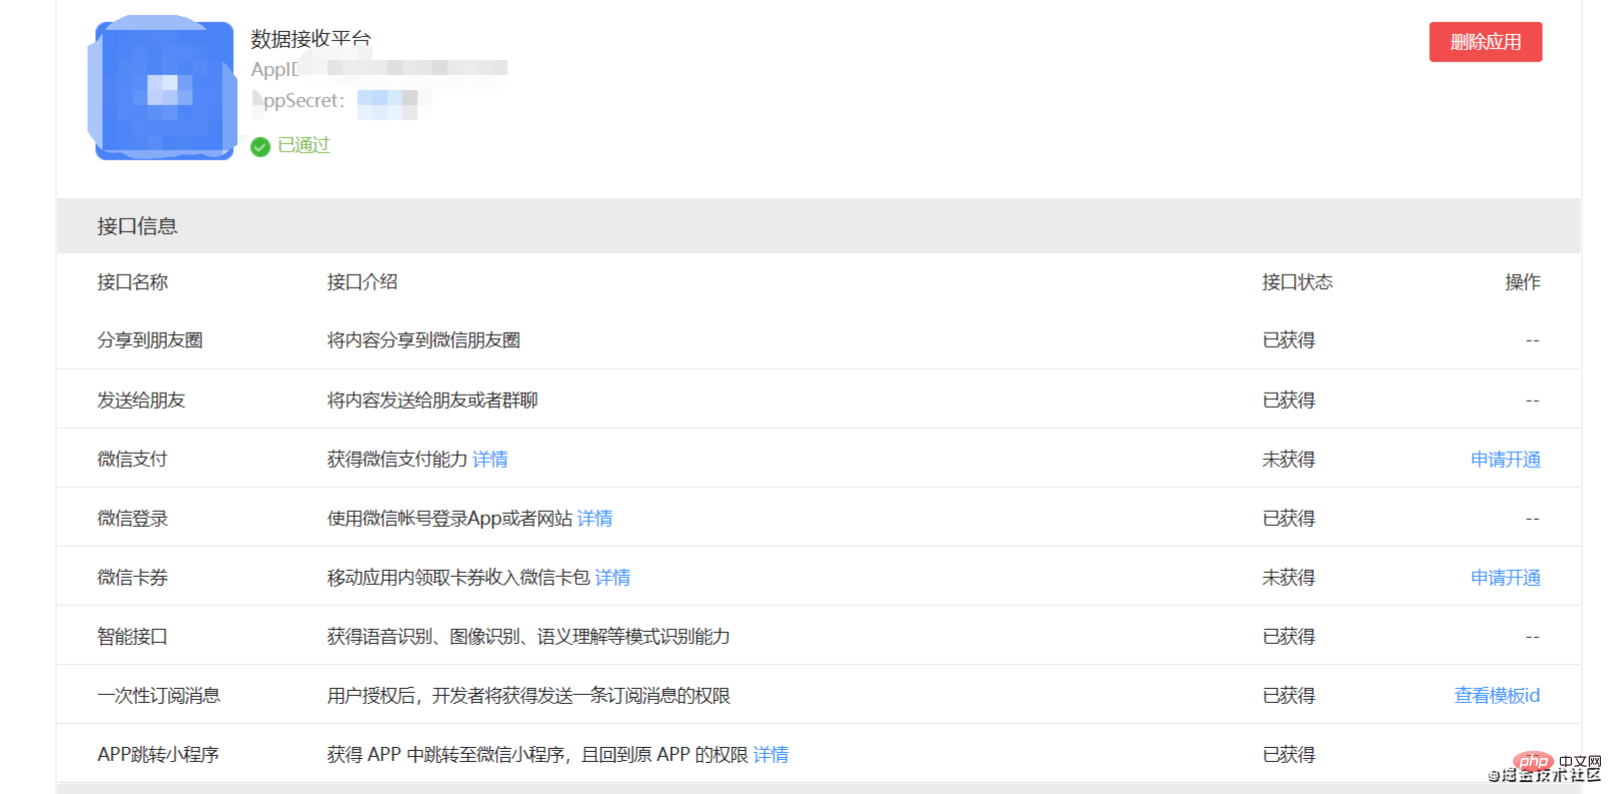The width and height of the screenshot is (1612, 794).
Task: Click description 将内容分享到微信朋友圈
Action: click(x=424, y=340)
